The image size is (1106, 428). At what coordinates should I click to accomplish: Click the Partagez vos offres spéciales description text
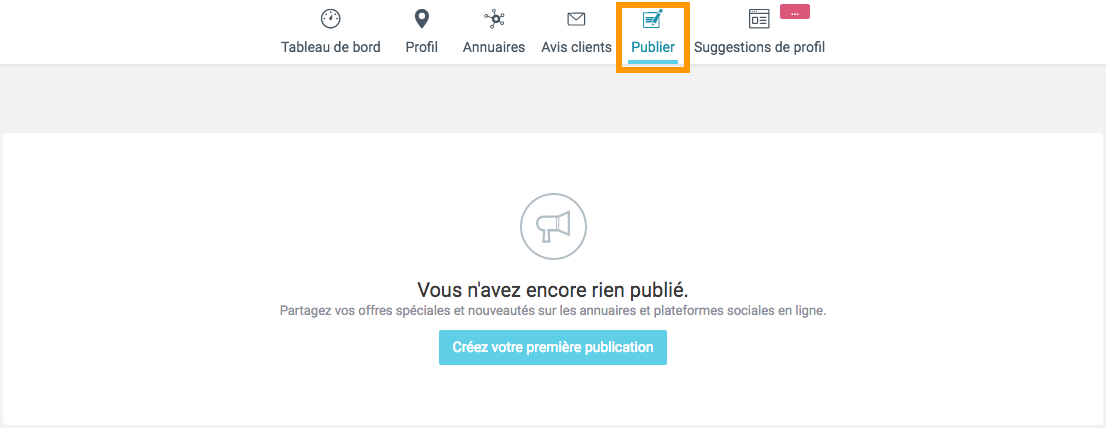point(553,311)
